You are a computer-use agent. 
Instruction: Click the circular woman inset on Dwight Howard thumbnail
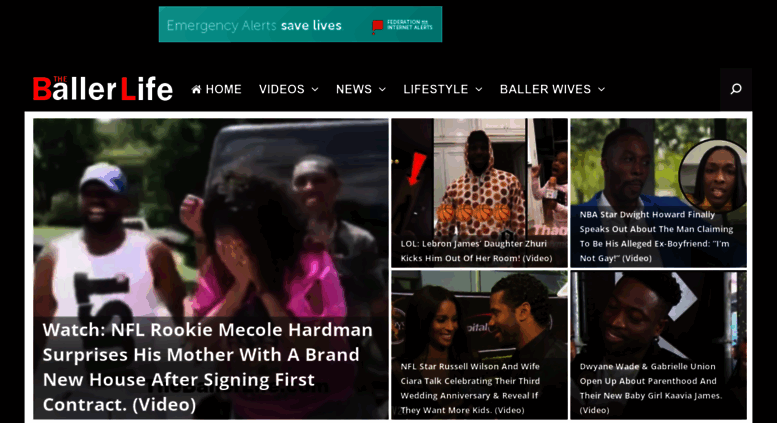click(x=714, y=177)
